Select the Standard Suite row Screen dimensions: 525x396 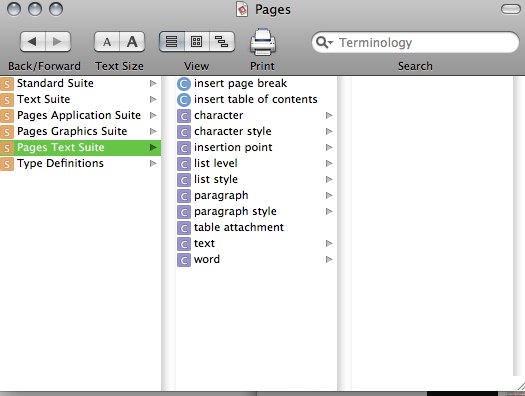pyautogui.click(x=80, y=83)
